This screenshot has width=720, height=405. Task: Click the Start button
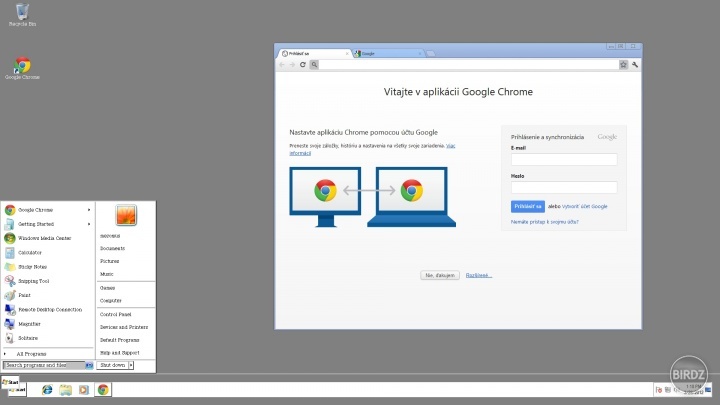10,382
